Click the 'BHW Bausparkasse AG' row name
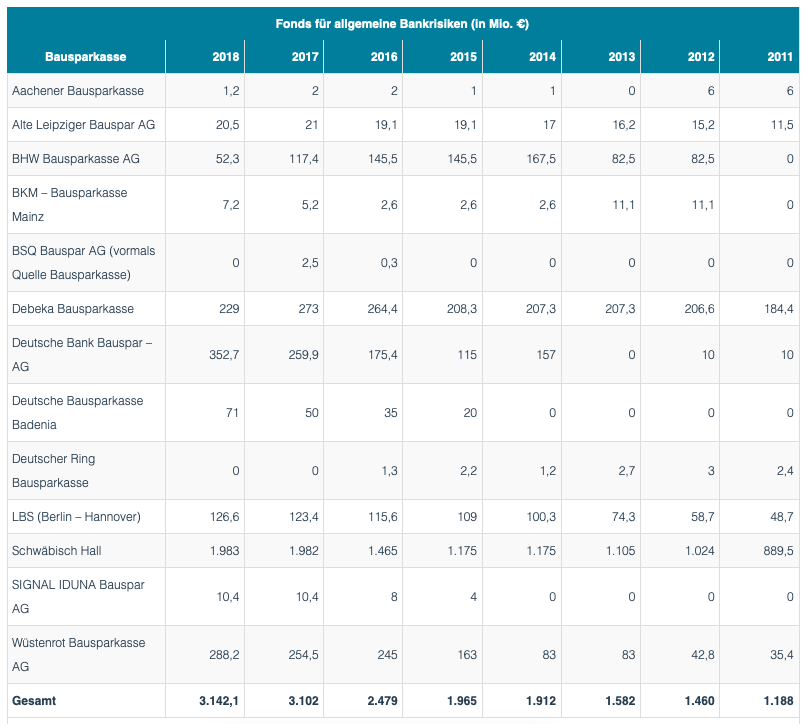Image resolution: width=807 pixels, height=724 pixels. (x=76, y=158)
